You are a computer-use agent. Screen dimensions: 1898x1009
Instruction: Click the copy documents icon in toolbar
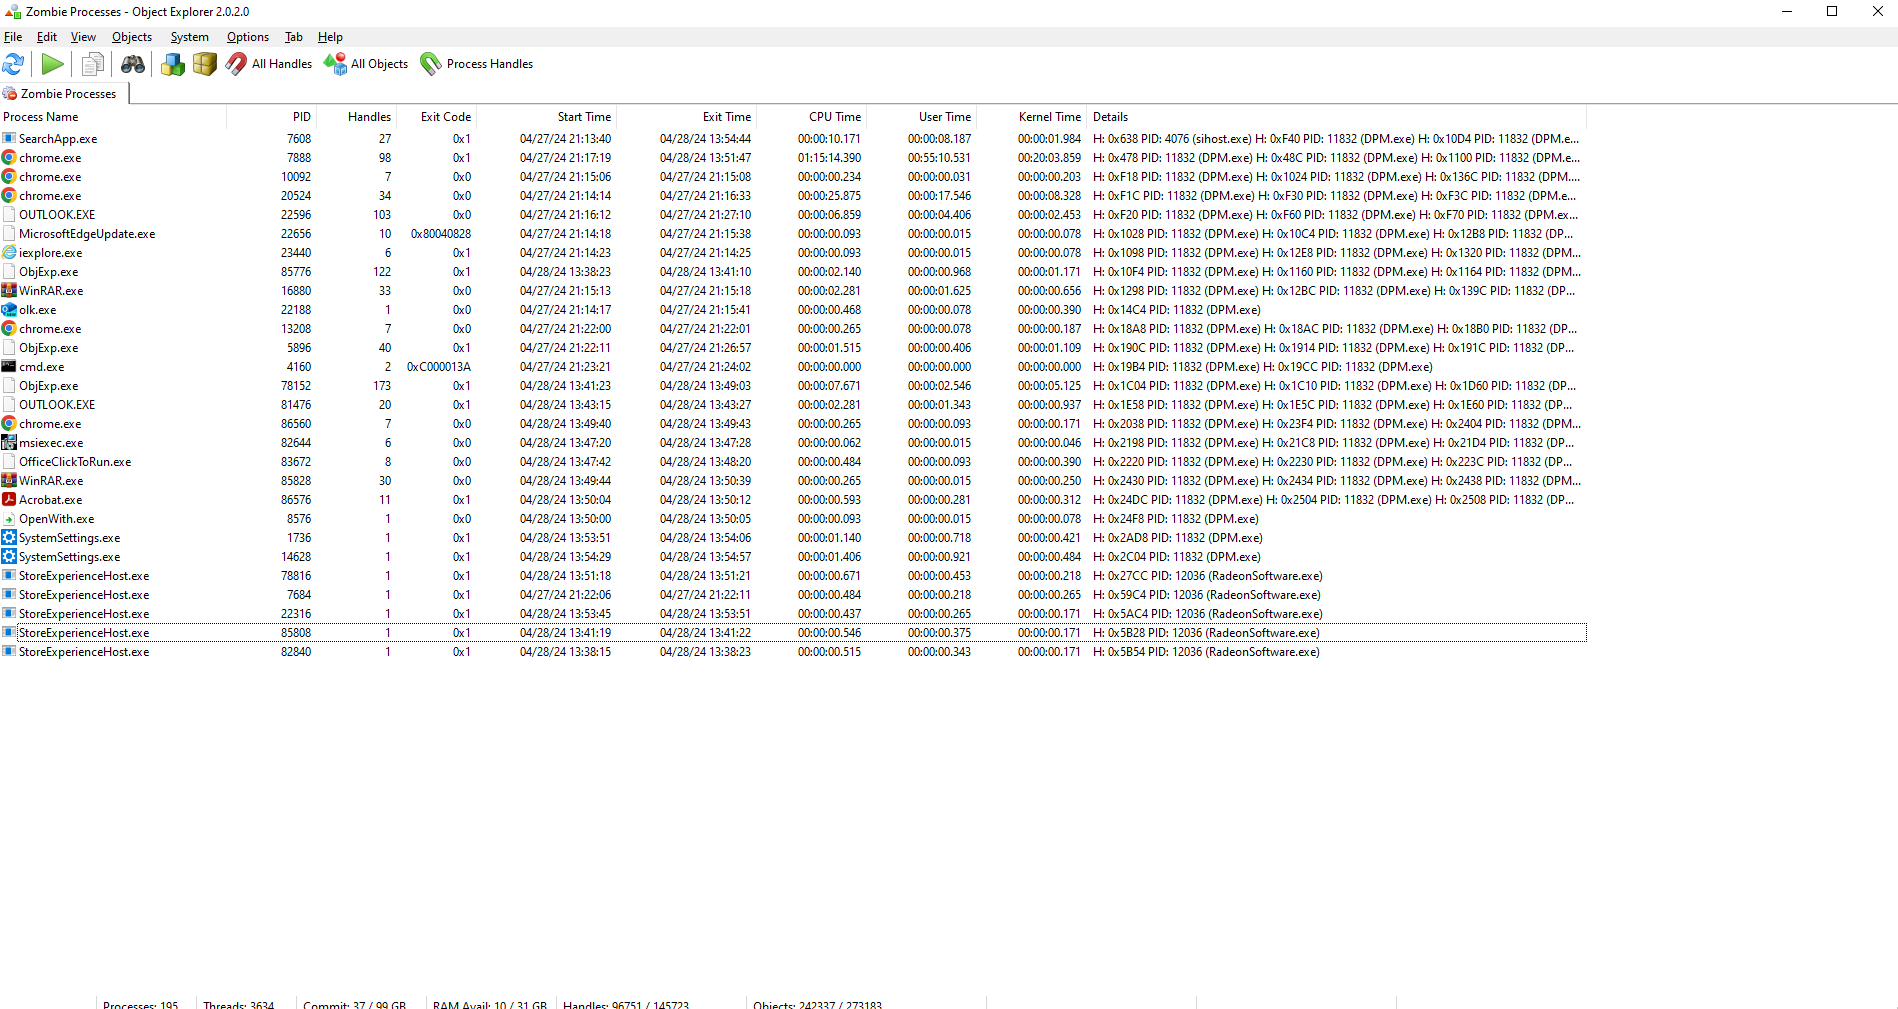92,64
